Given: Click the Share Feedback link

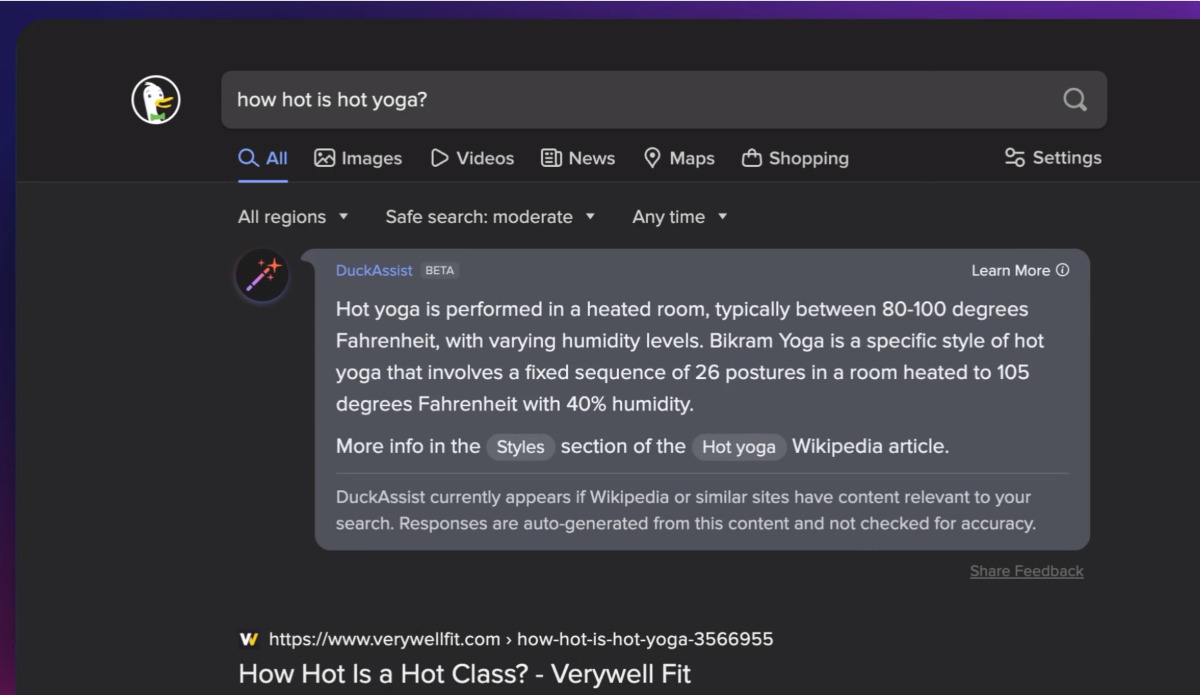Looking at the screenshot, I should [x=1026, y=571].
